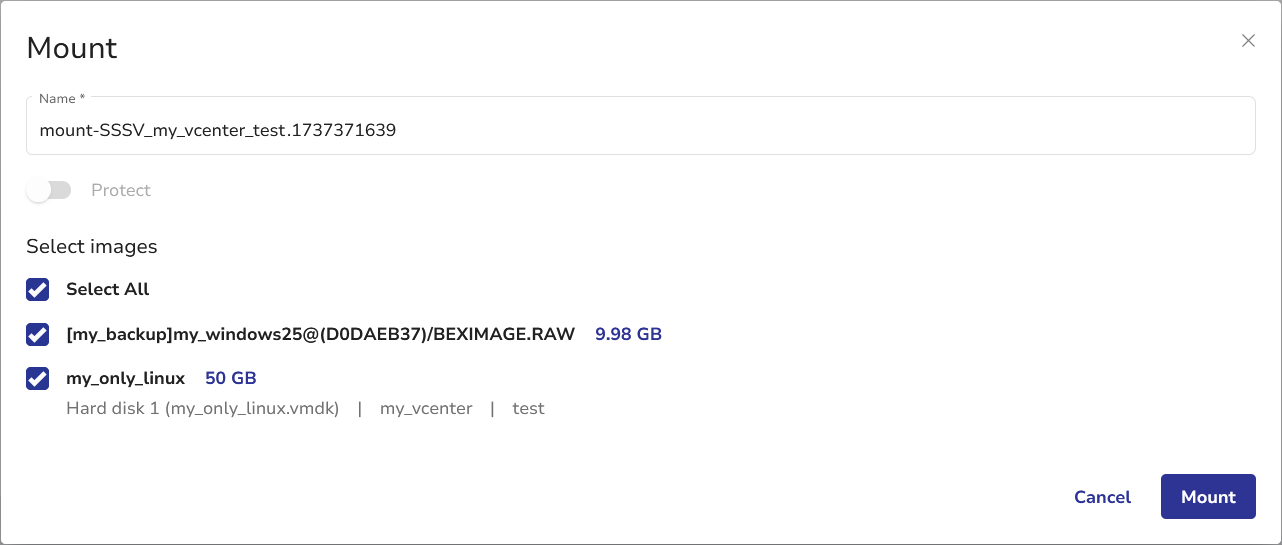
Task: Click the 9.98 GB size label
Action: click(628, 334)
